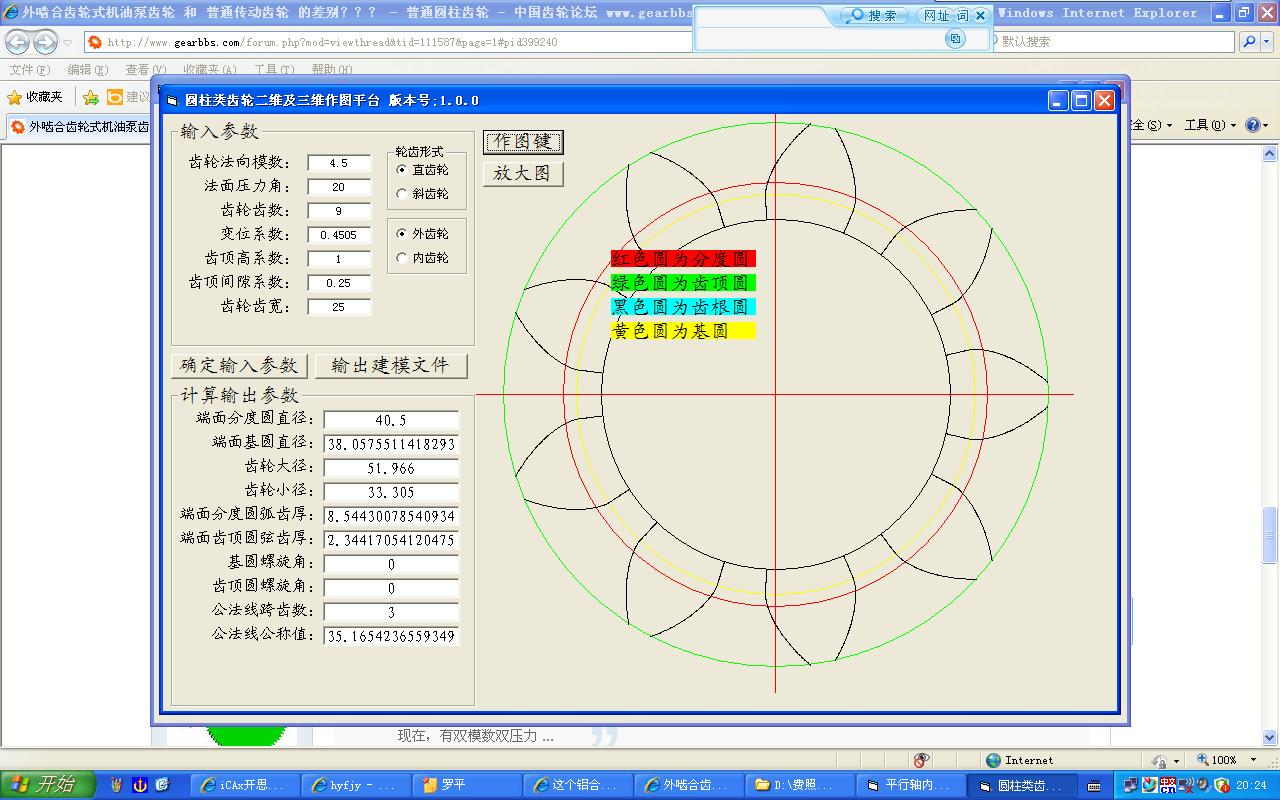Click the 端面基圆直径 output field
This screenshot has height=800, width=1280.
coord(391,444)
